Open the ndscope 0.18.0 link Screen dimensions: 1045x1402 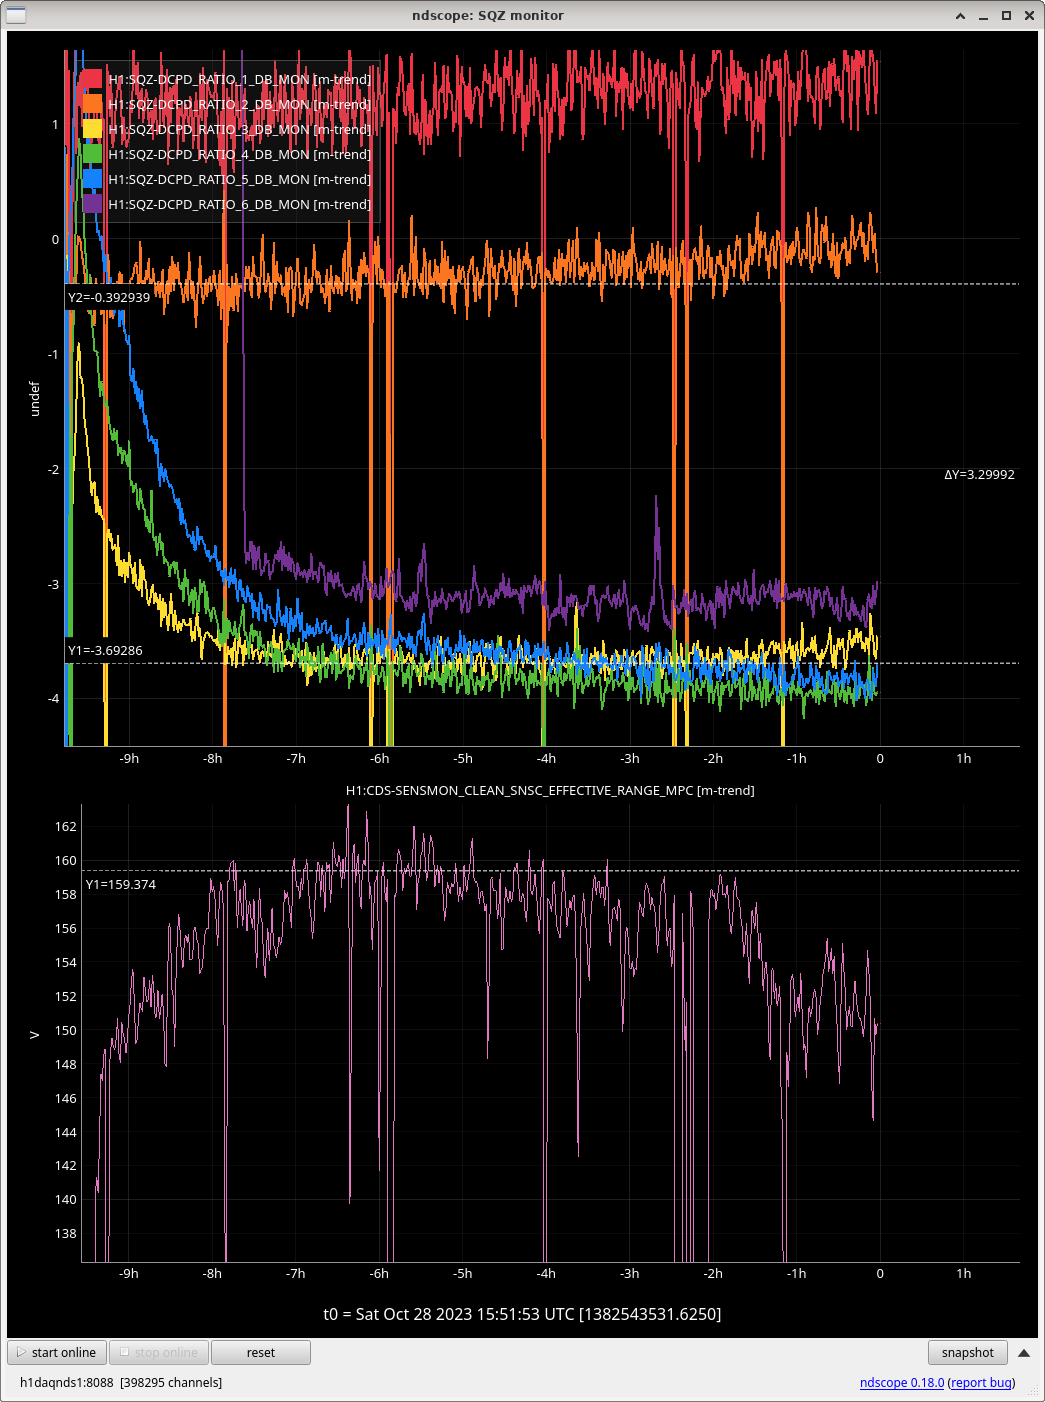pyautogui.click(x=901, y=1383)
